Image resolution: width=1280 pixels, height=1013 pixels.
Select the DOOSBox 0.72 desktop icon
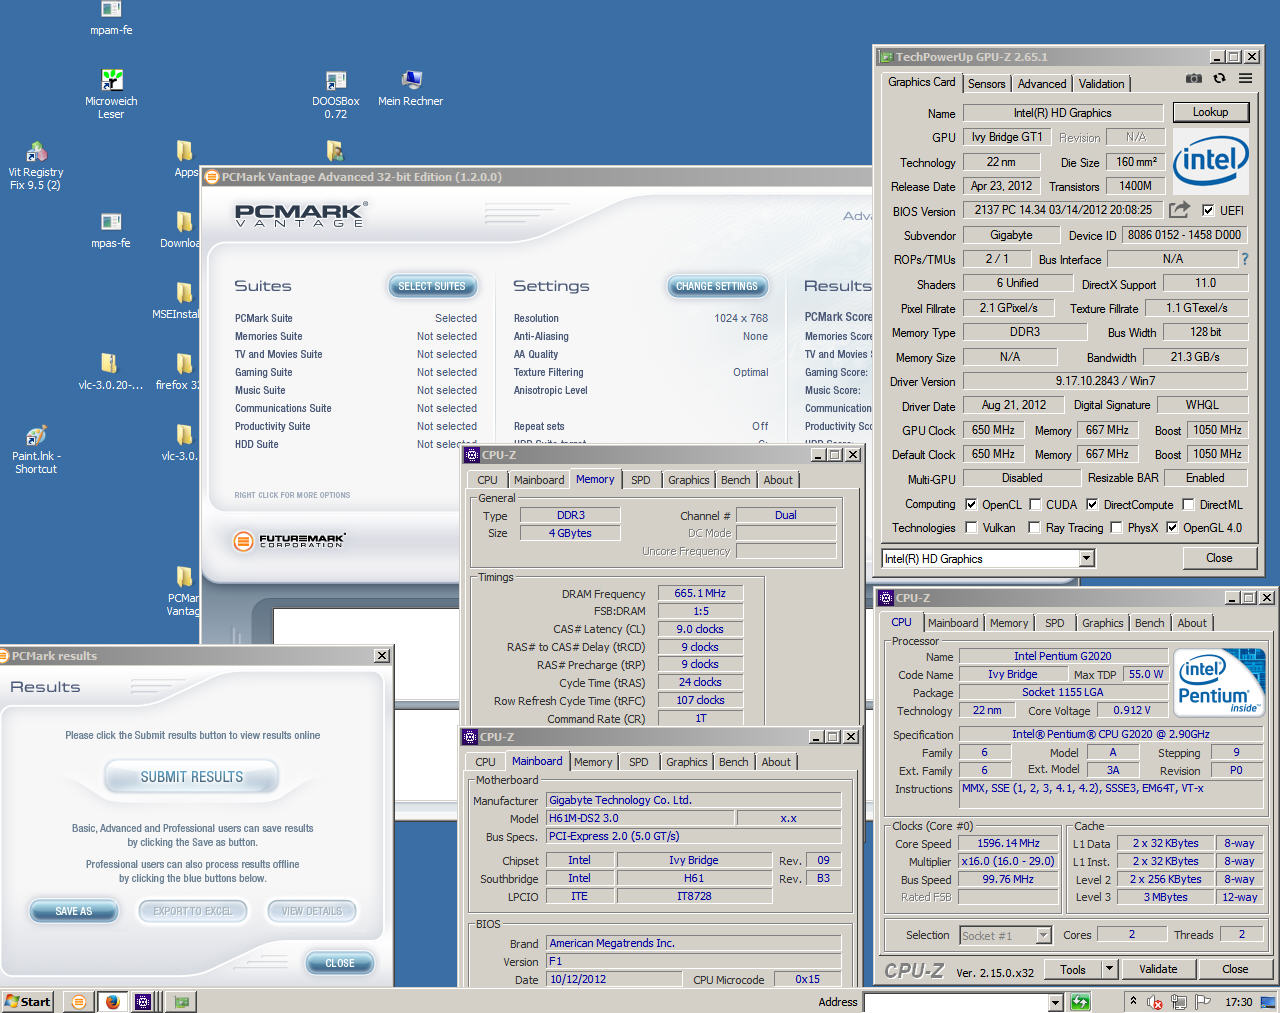pyautogui.click(x=336, y=93)
